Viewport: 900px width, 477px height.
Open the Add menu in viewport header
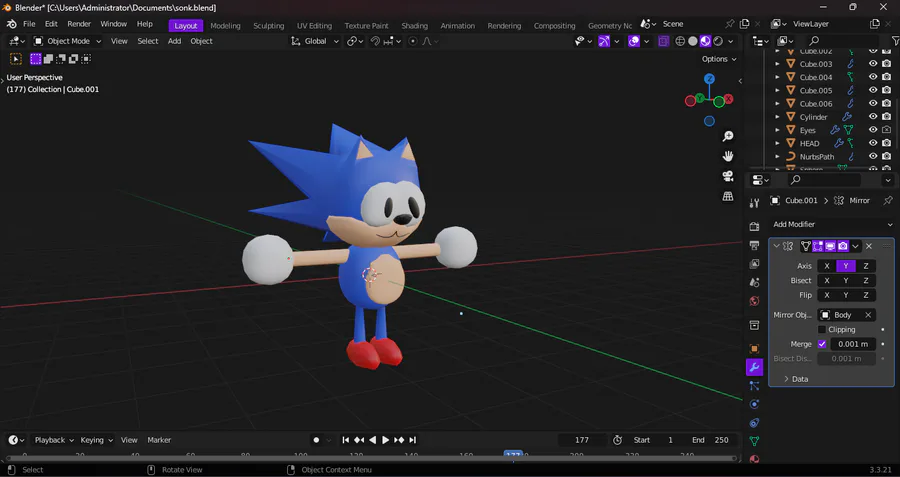[174, 41]
